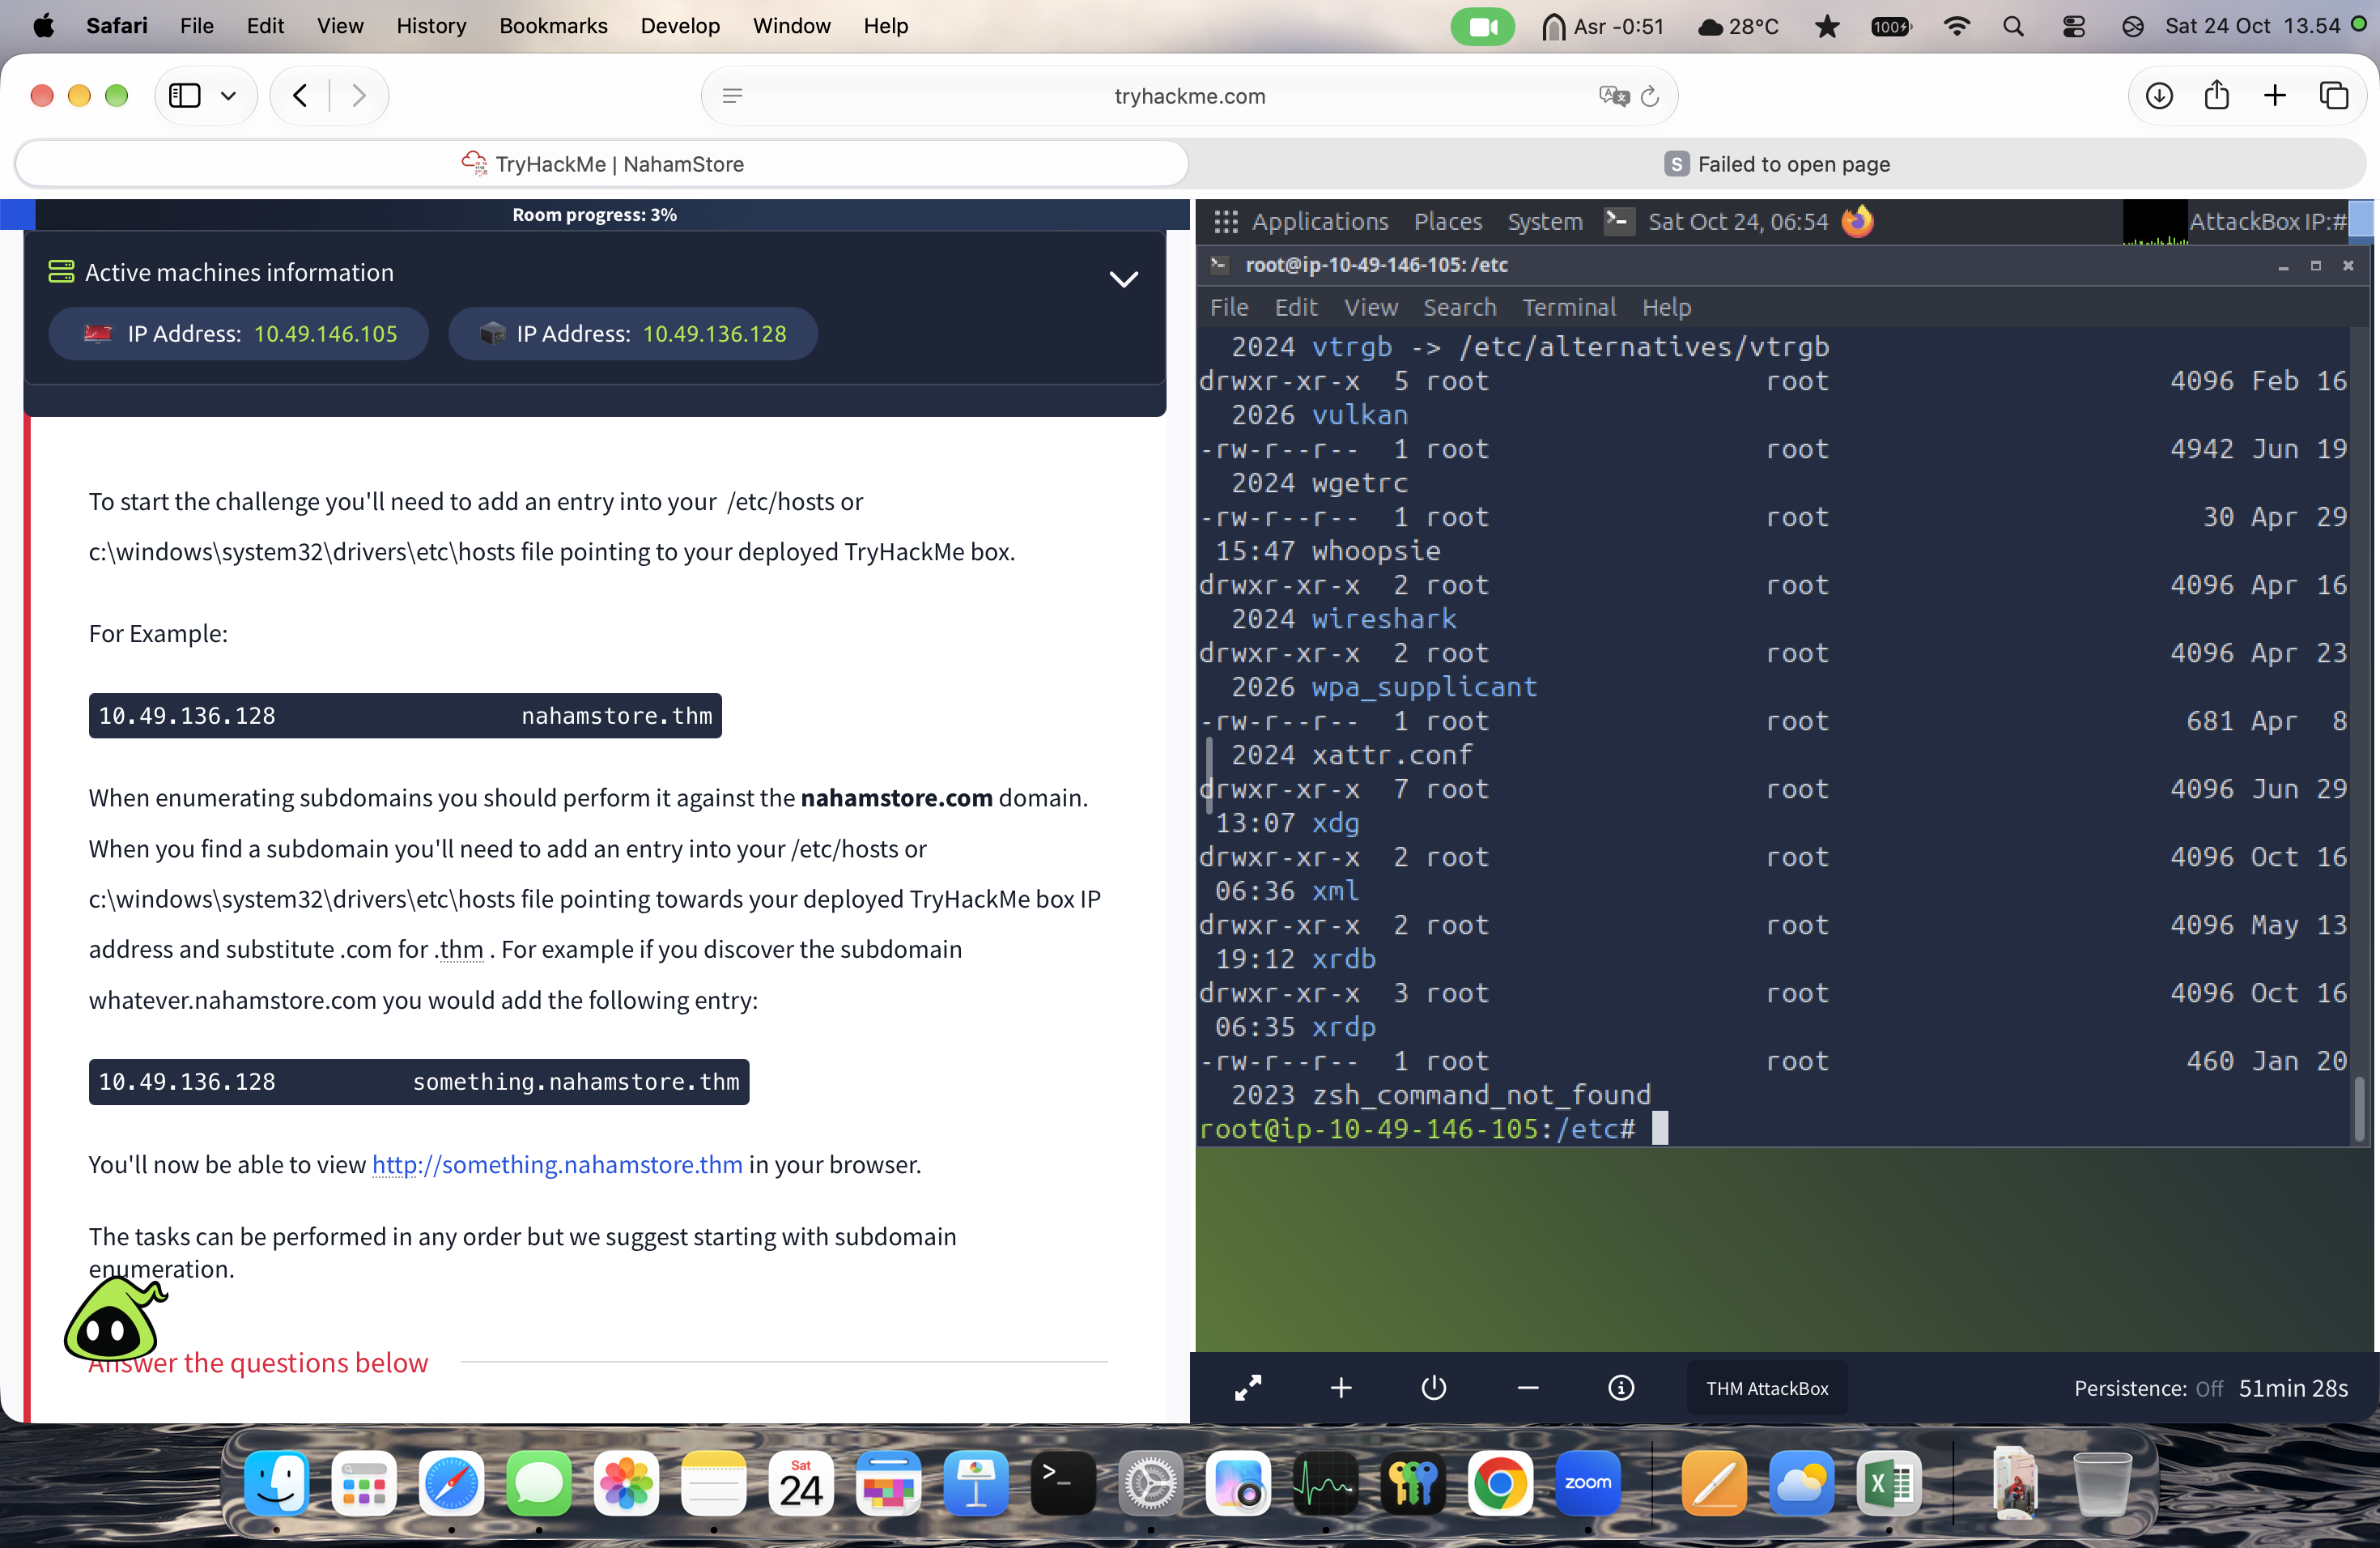Open Calendar from the Dock
The image size is (2380, 1548).
click(x=801, y=1484)
